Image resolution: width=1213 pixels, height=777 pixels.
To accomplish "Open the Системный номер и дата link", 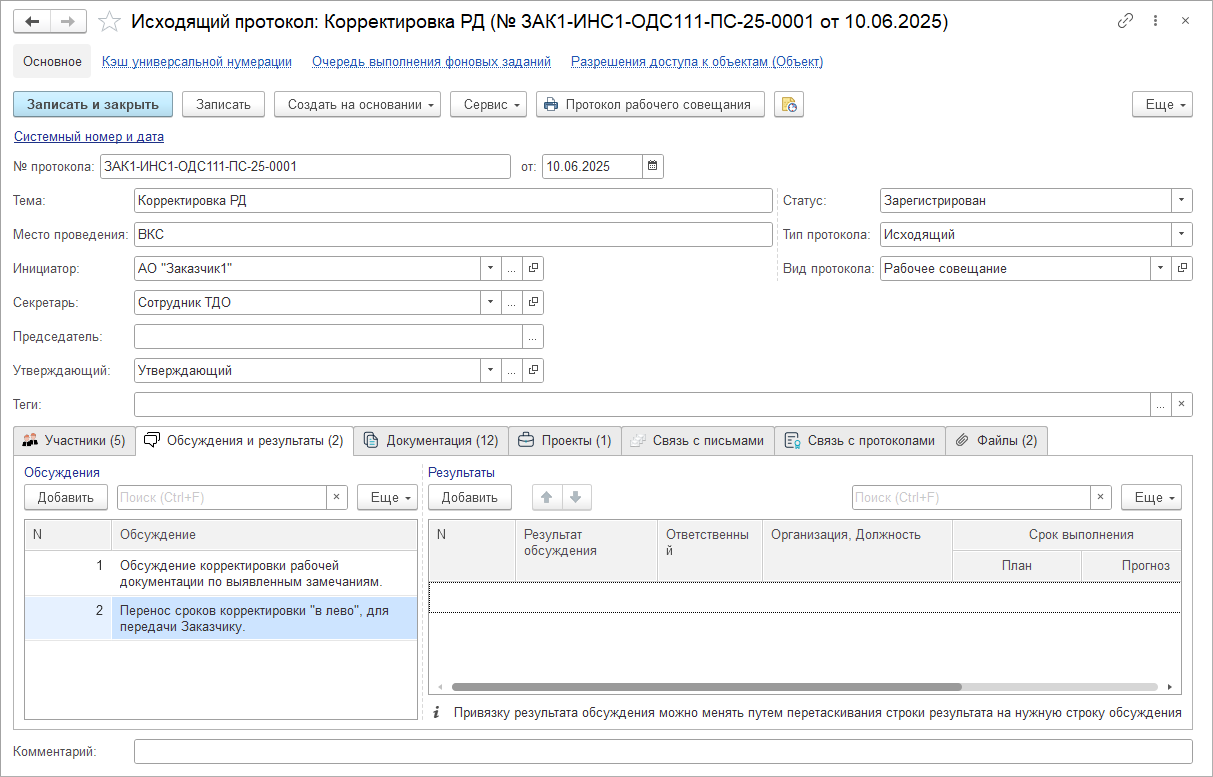I will (x=89, y=137).
